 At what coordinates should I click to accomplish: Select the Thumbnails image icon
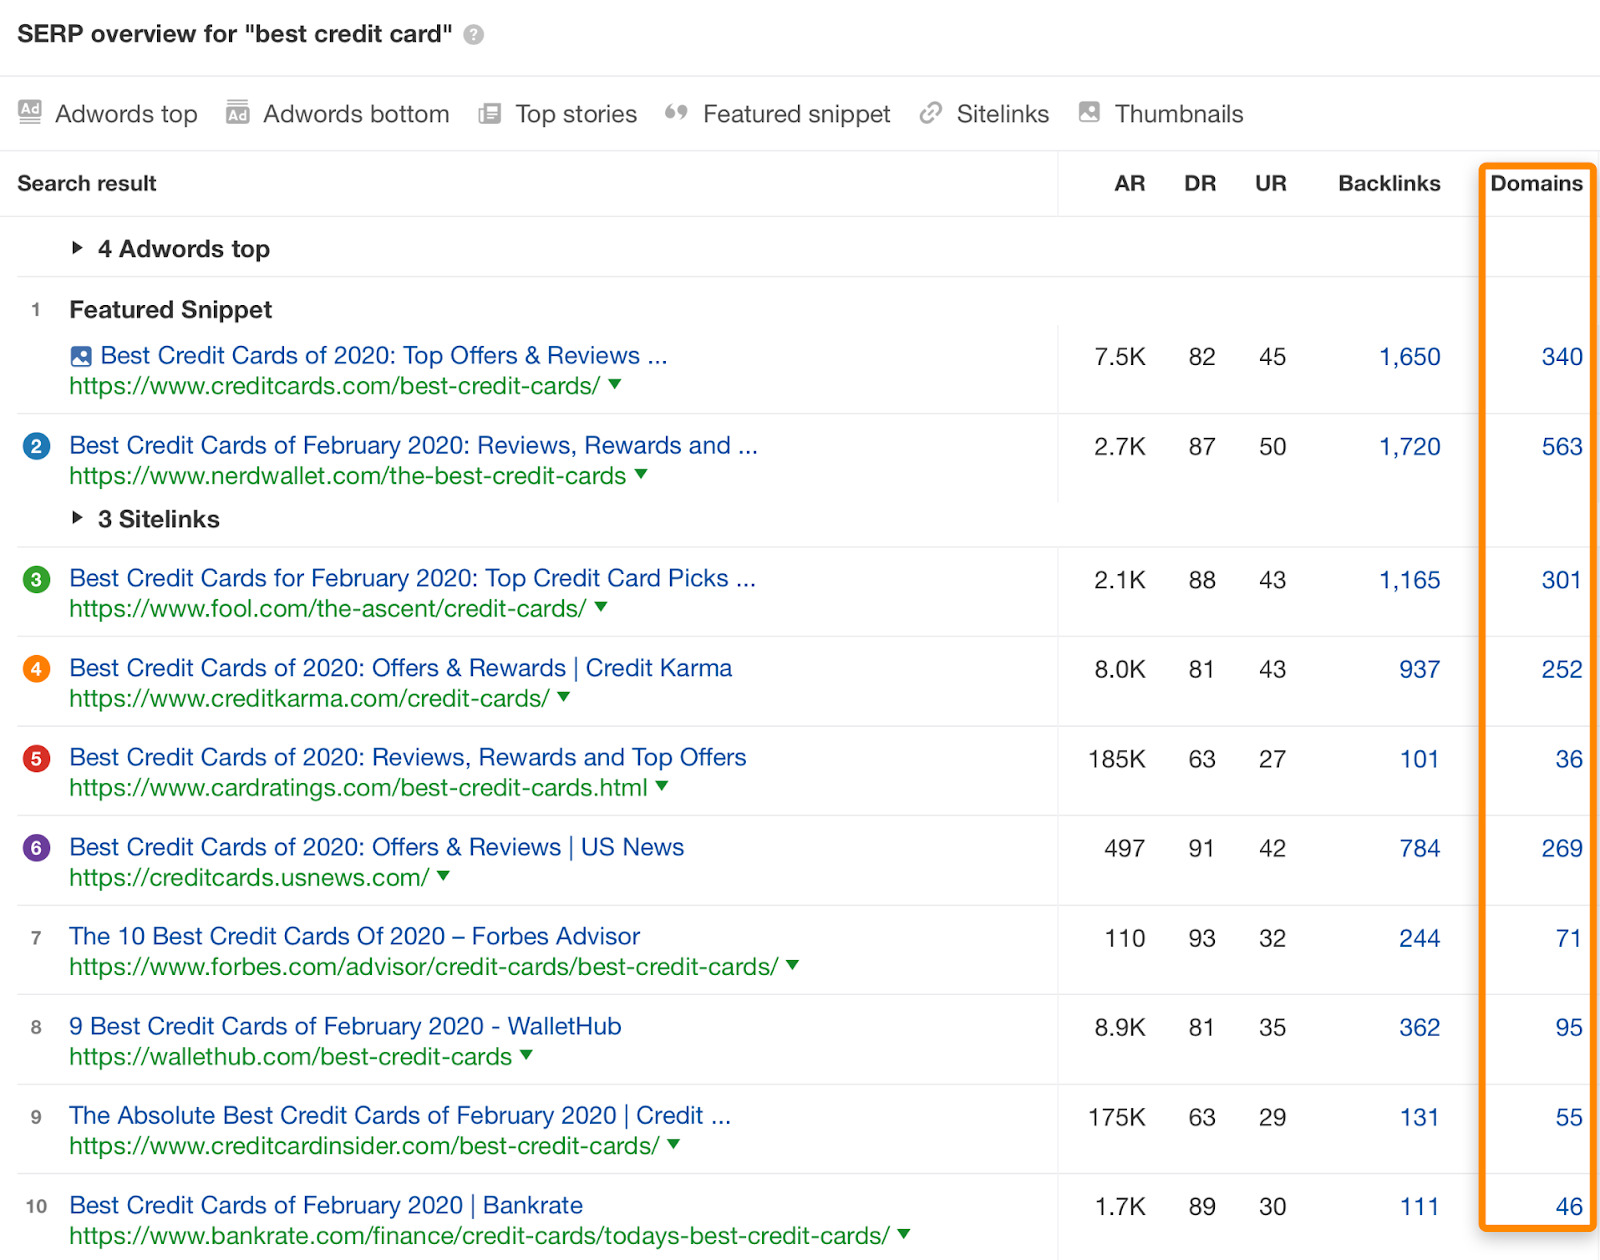click(1088, 113)
